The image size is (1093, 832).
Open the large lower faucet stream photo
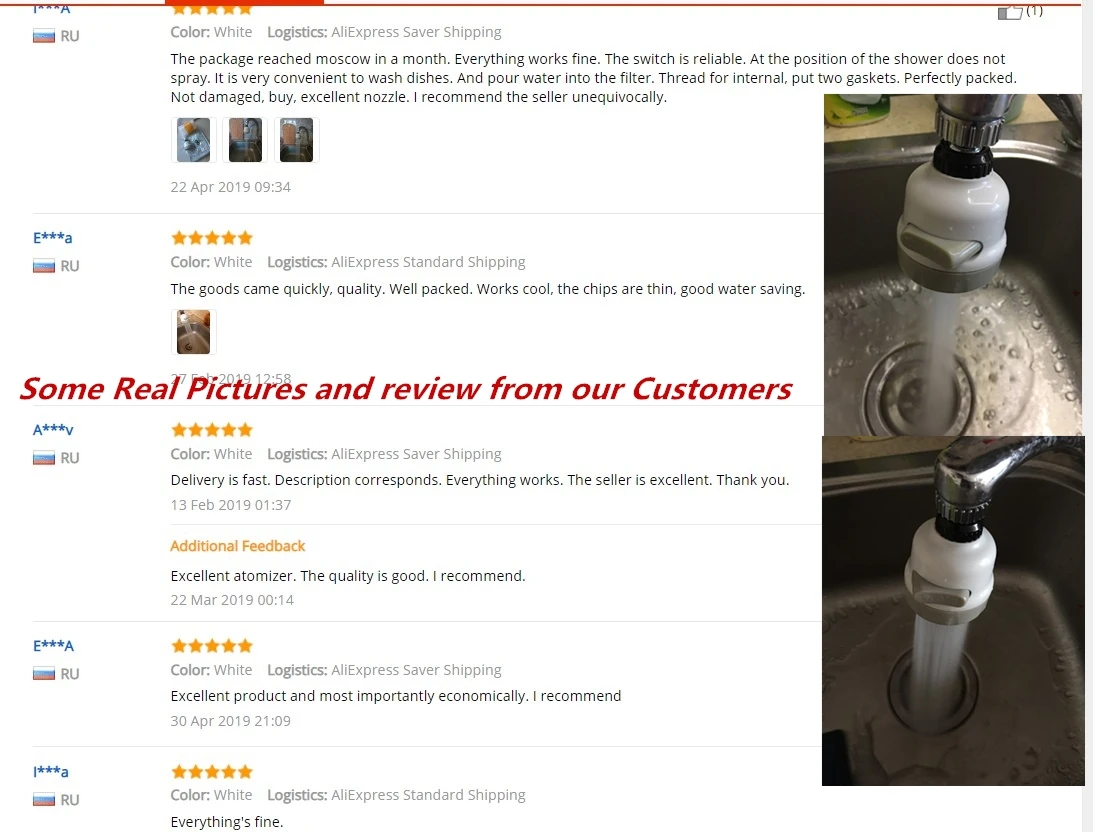[953, 611]
